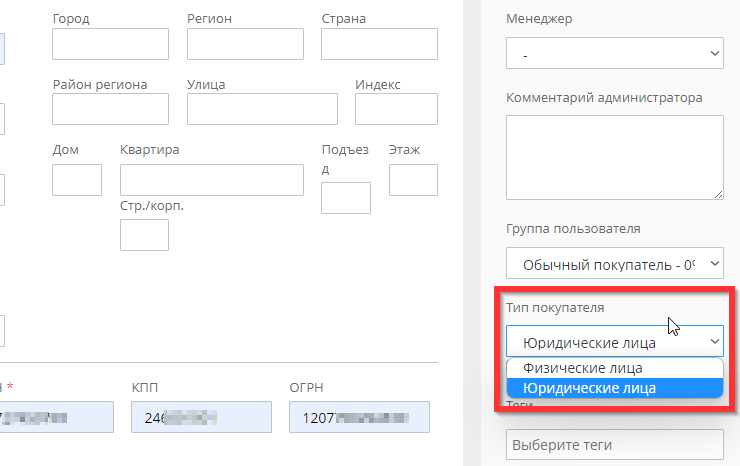
Task: Click the КПП input field
Action: click(201, 417)
